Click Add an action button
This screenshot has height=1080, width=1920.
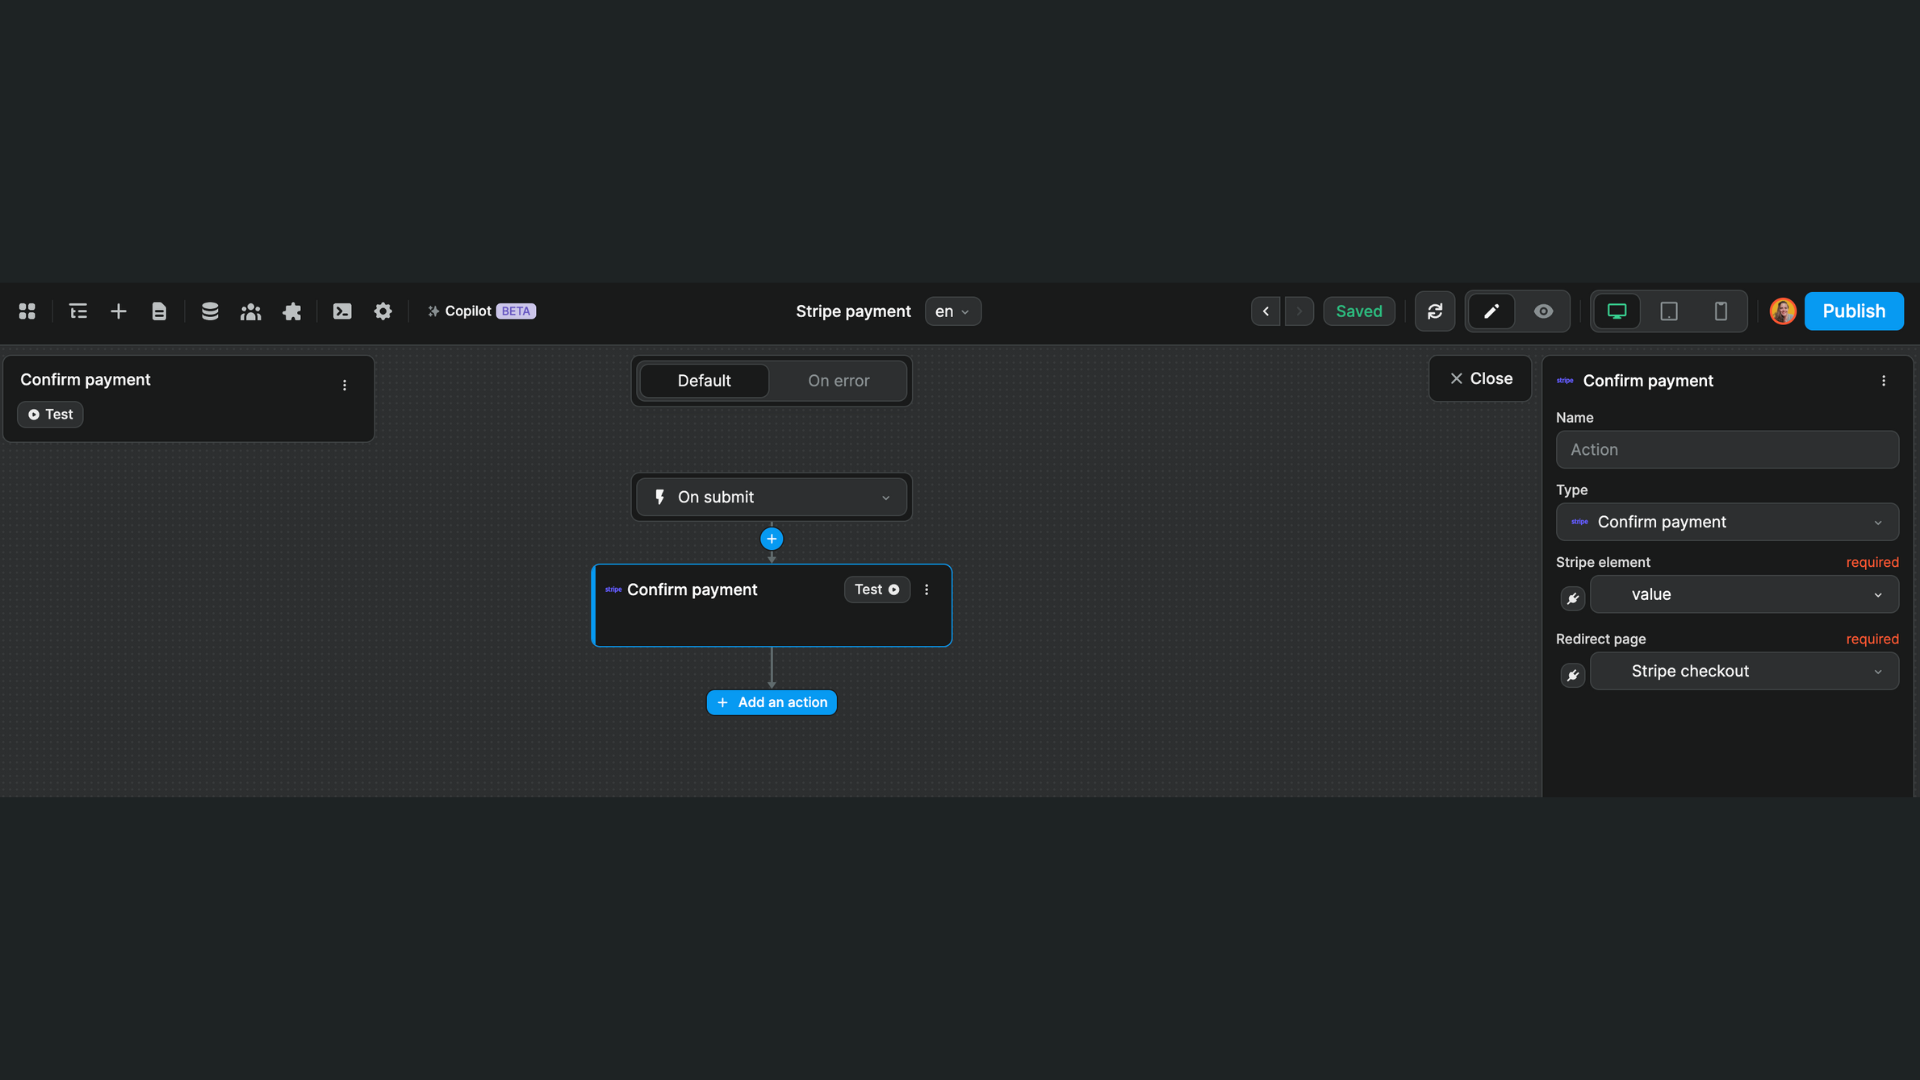(x=771, y=702)
